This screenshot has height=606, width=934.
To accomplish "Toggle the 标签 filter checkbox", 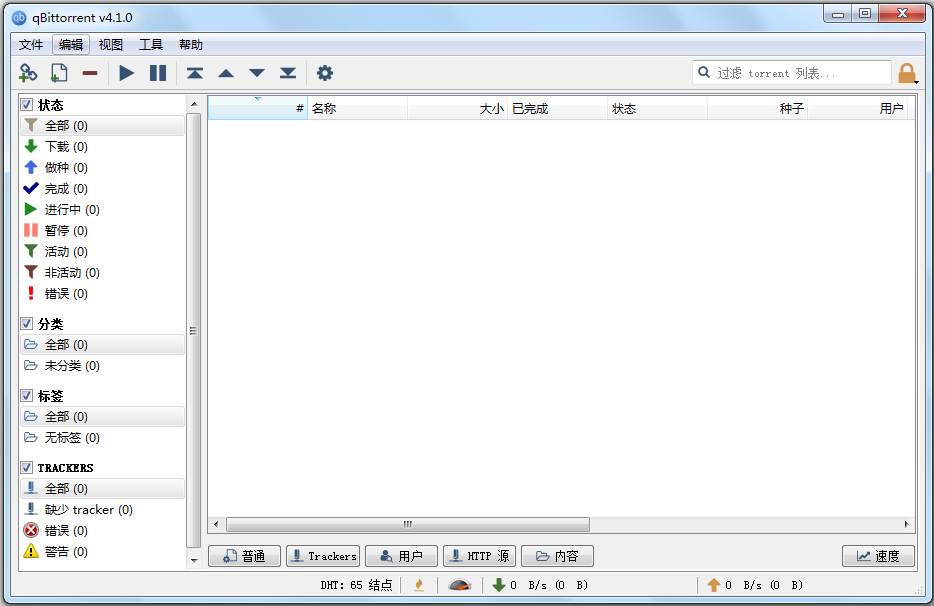I will (x=27, y=396).
